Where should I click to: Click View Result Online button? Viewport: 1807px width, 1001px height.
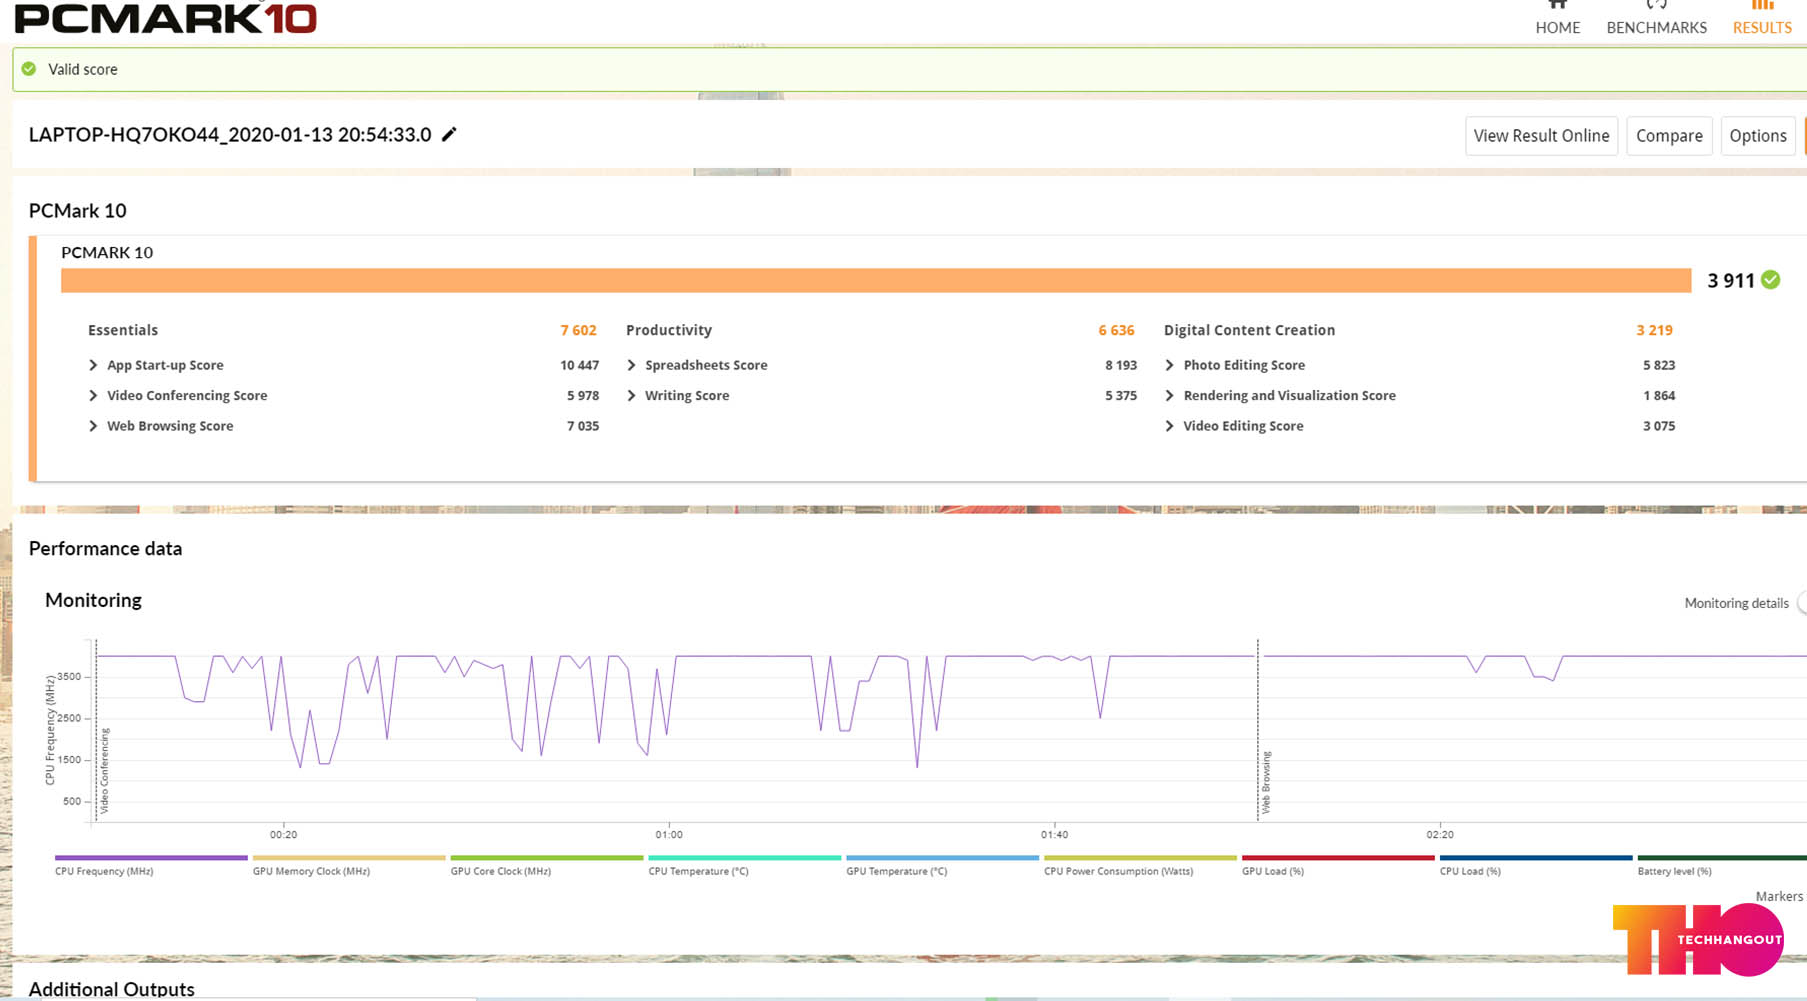[x=1541, y=136]
